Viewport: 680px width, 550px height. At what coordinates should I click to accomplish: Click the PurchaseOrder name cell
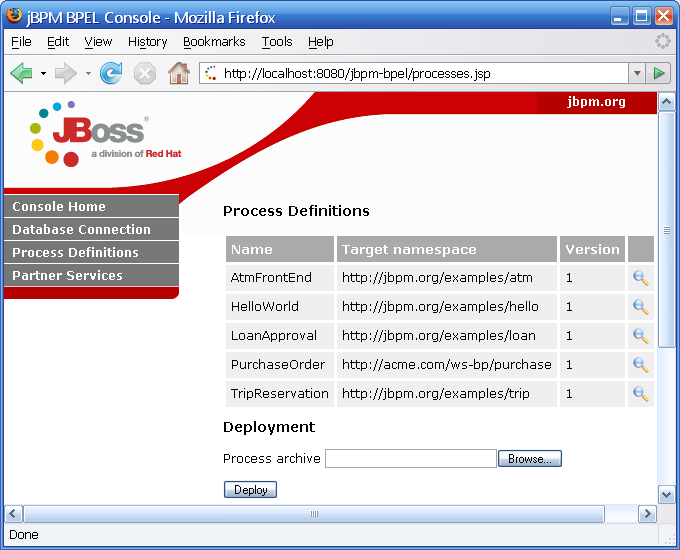pos(280,365)
